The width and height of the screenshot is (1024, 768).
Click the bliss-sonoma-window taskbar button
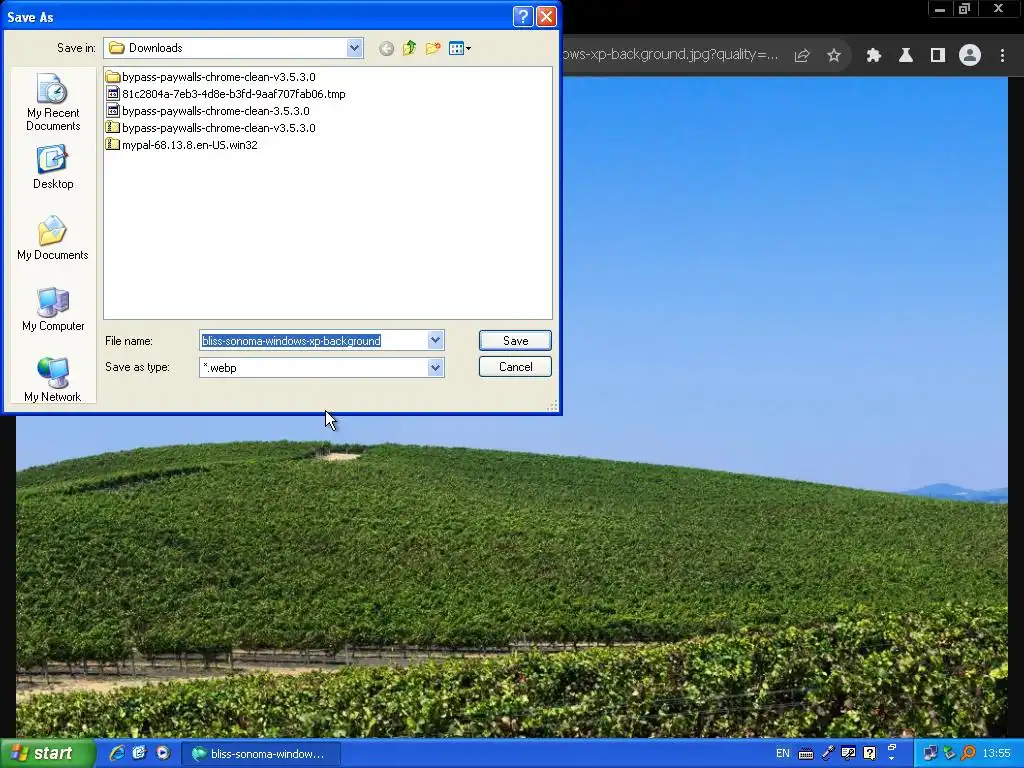(x=261, y=754)
